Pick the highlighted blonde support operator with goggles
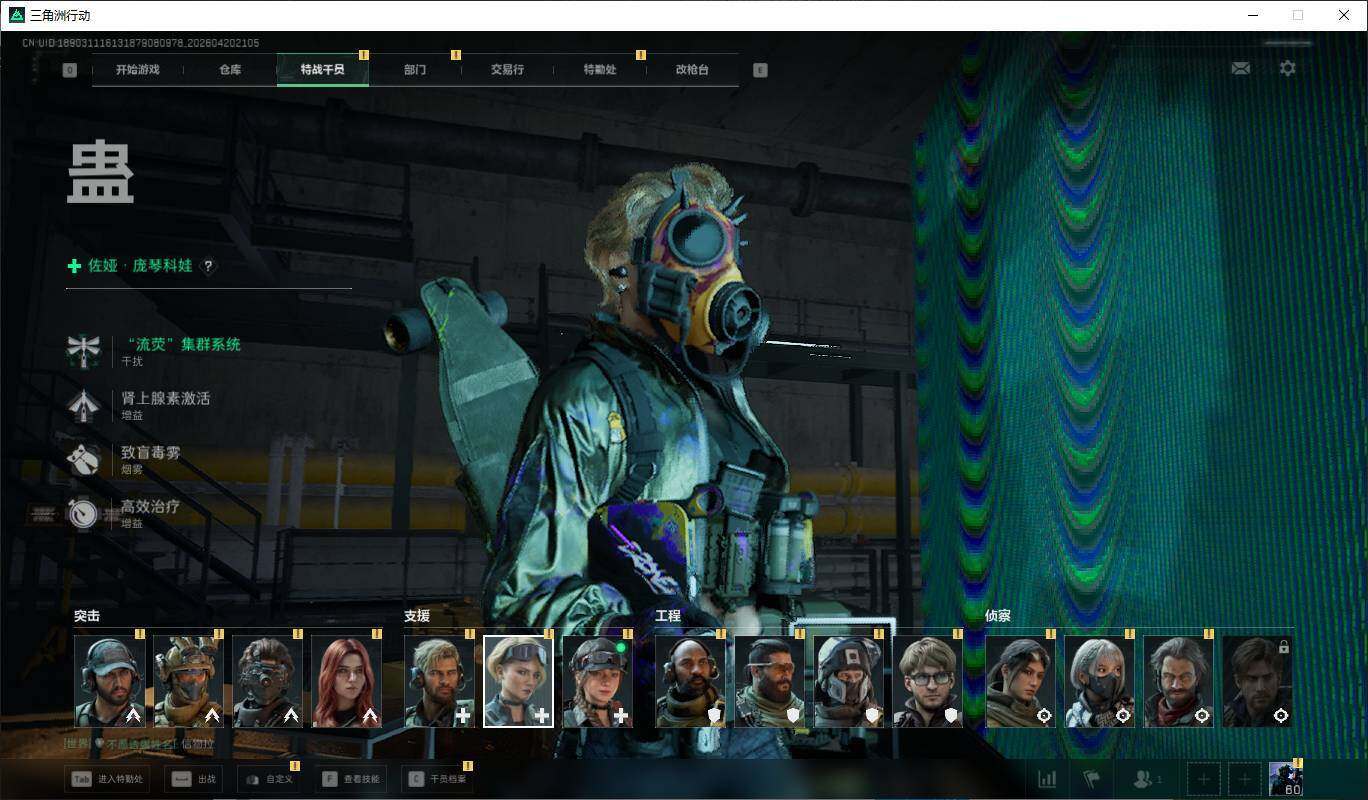This screenshot has height=800, width=1368. click(x=519, y=681)
